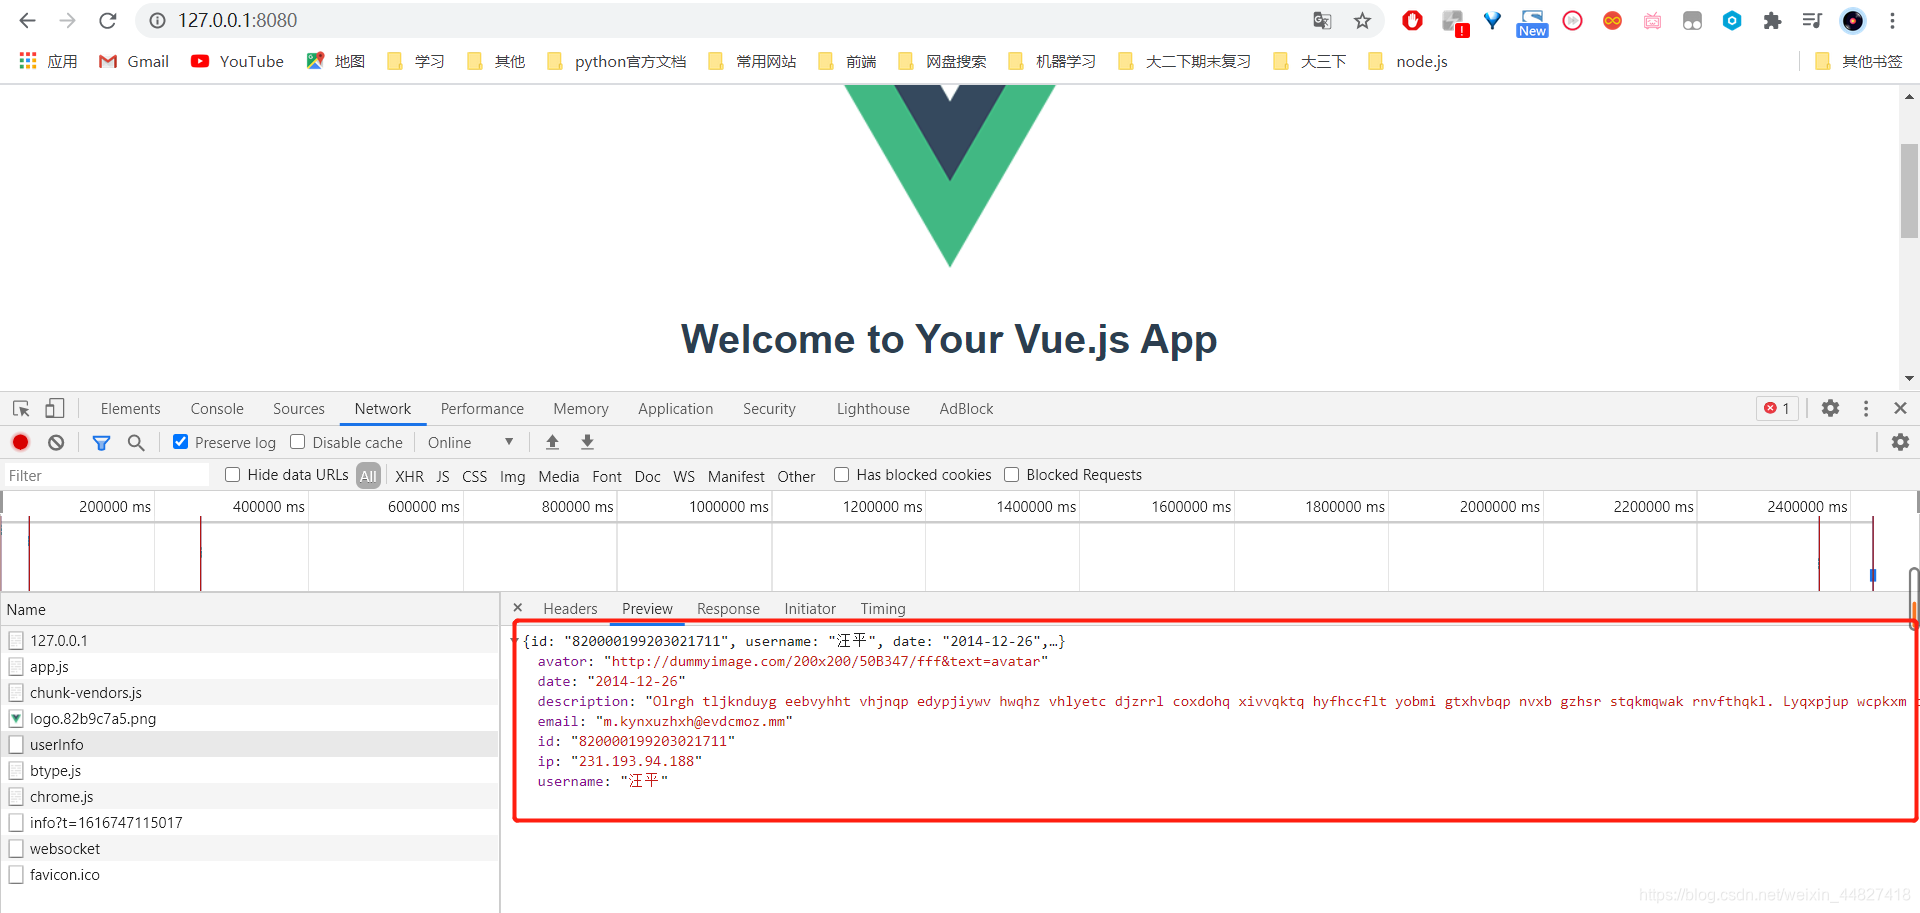Click the network Filter input field
The image size is (1920, 913).
click(107, 475)
